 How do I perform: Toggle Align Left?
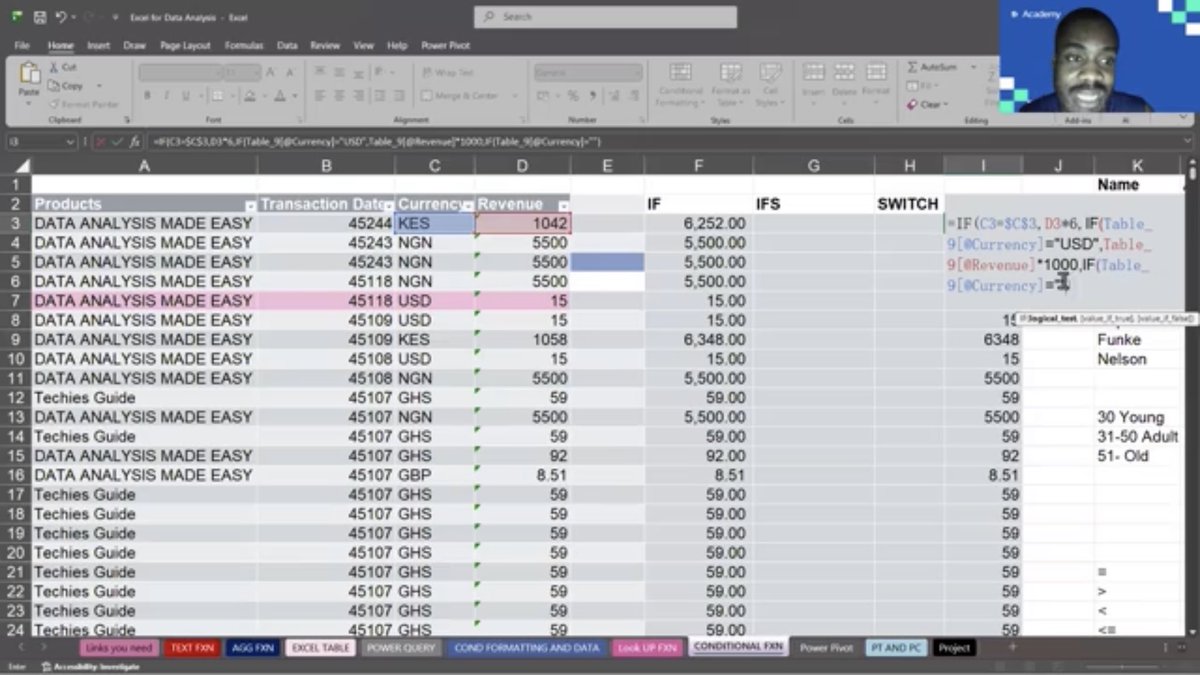point(320,96)
